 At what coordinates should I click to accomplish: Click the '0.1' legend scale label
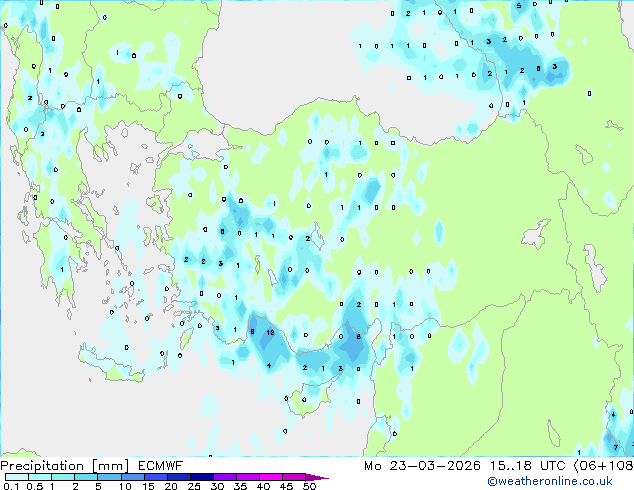tap(11, 486)
